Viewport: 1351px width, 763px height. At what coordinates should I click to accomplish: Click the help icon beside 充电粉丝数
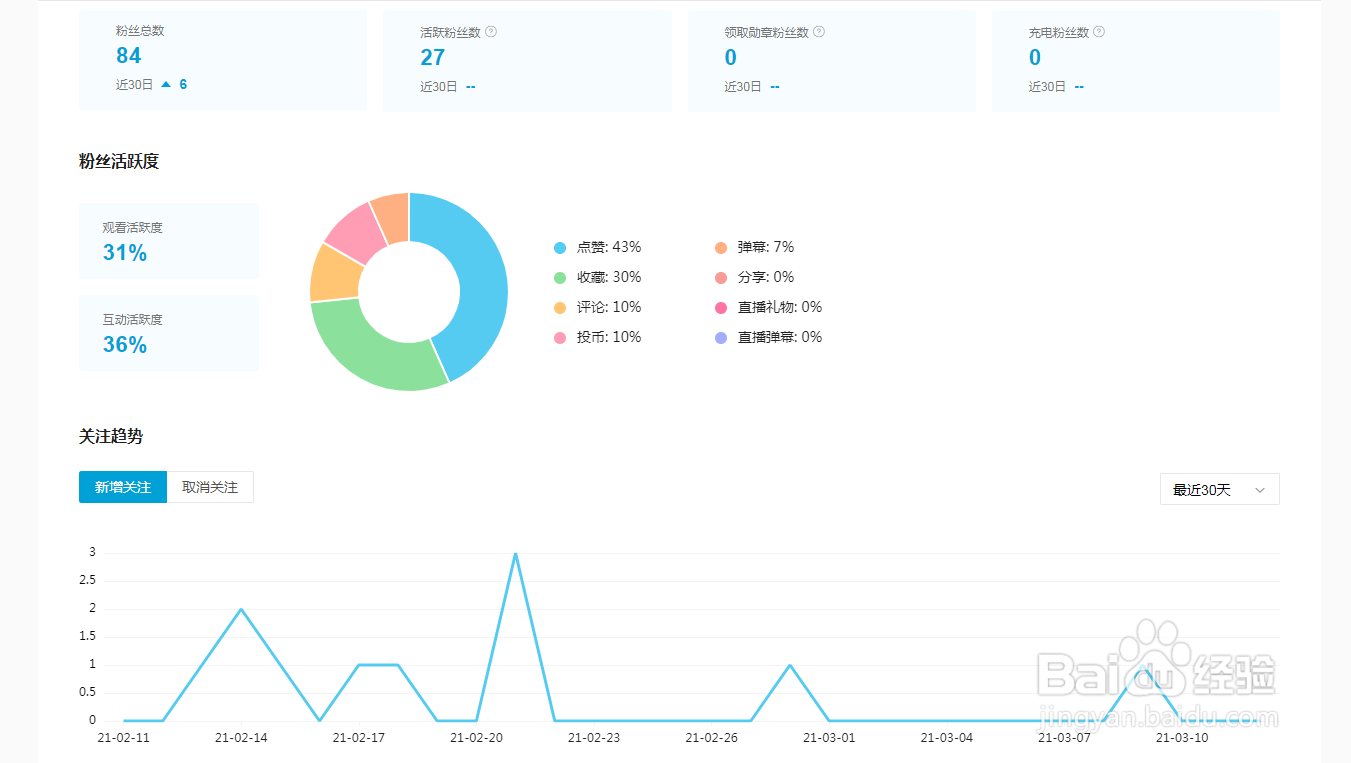click(1099, 31)
